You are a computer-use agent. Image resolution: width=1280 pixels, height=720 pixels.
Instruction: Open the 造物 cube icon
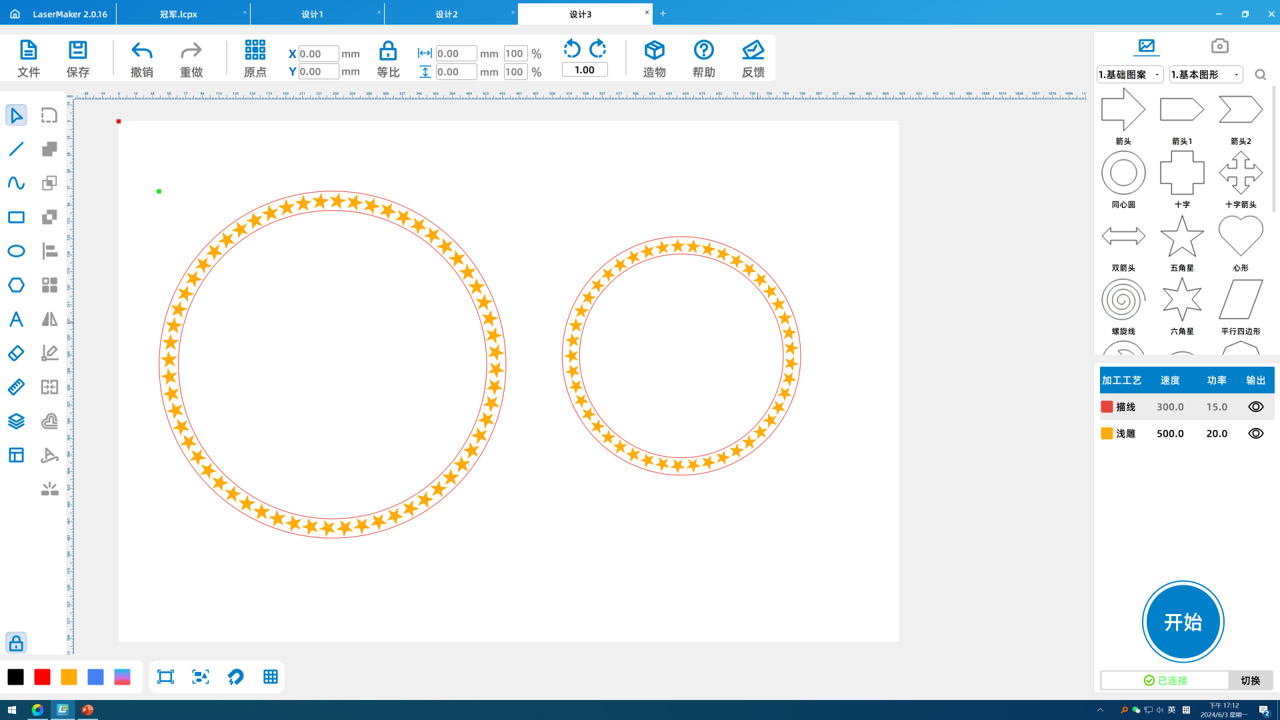pos(654,51)
